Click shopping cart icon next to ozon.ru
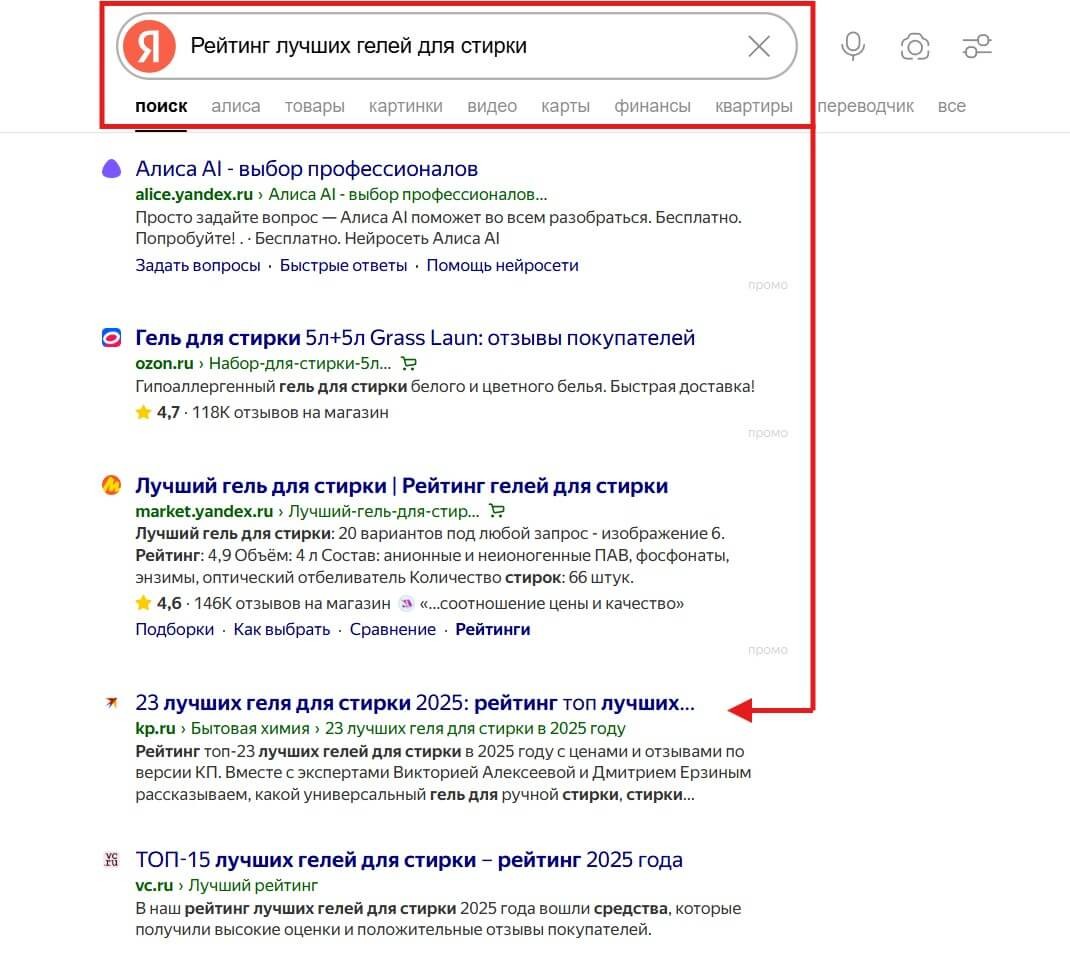 tap(408, 363)
